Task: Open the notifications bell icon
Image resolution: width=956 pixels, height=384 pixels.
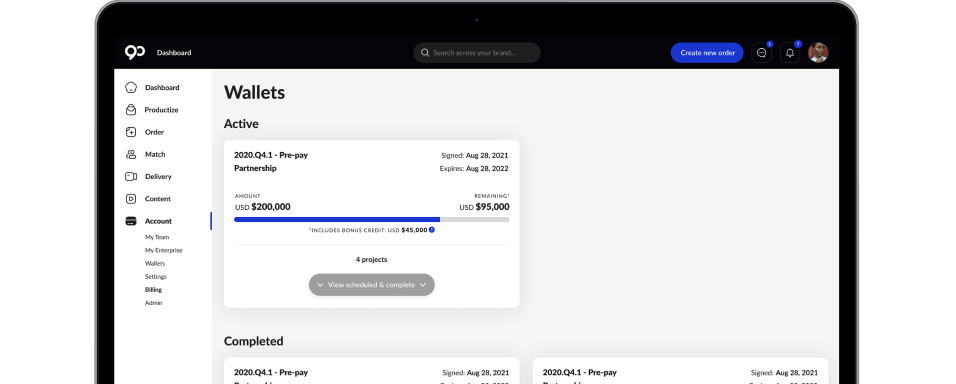Action: (790, 53)
